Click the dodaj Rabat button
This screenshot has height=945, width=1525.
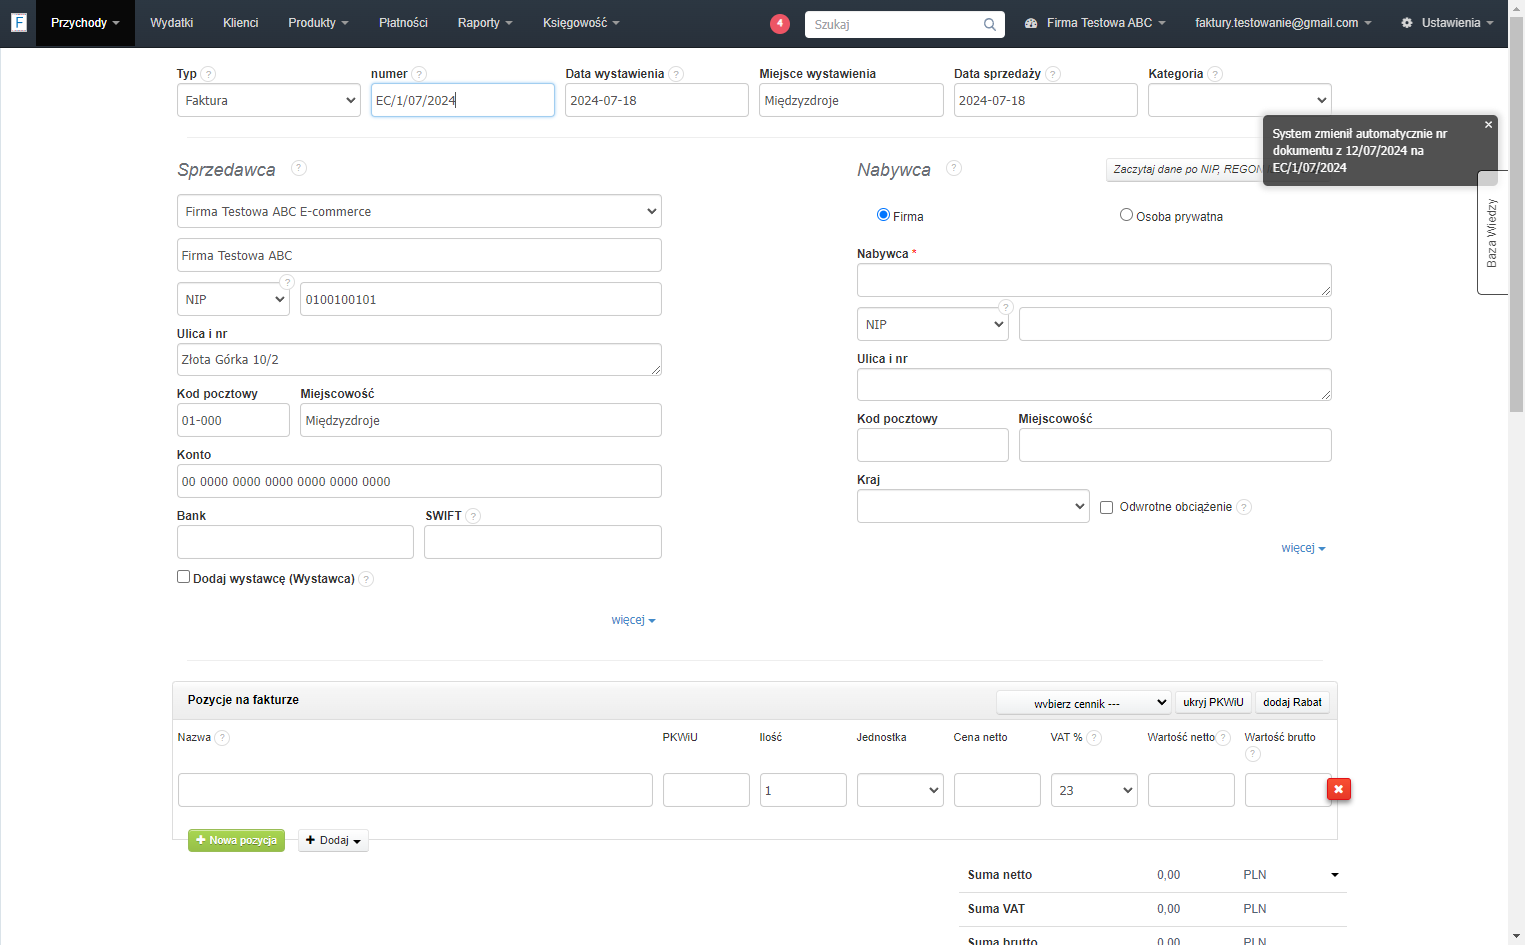(1292, 702)
